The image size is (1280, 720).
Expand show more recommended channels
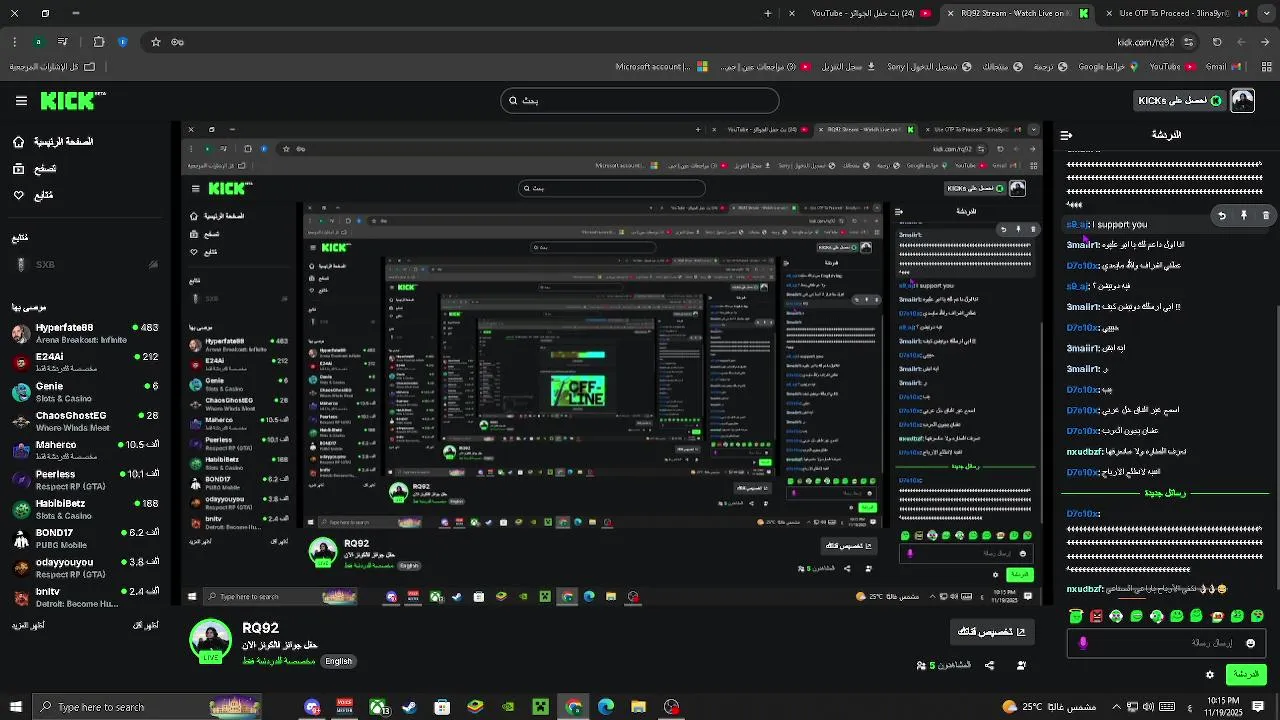[27, 625]
